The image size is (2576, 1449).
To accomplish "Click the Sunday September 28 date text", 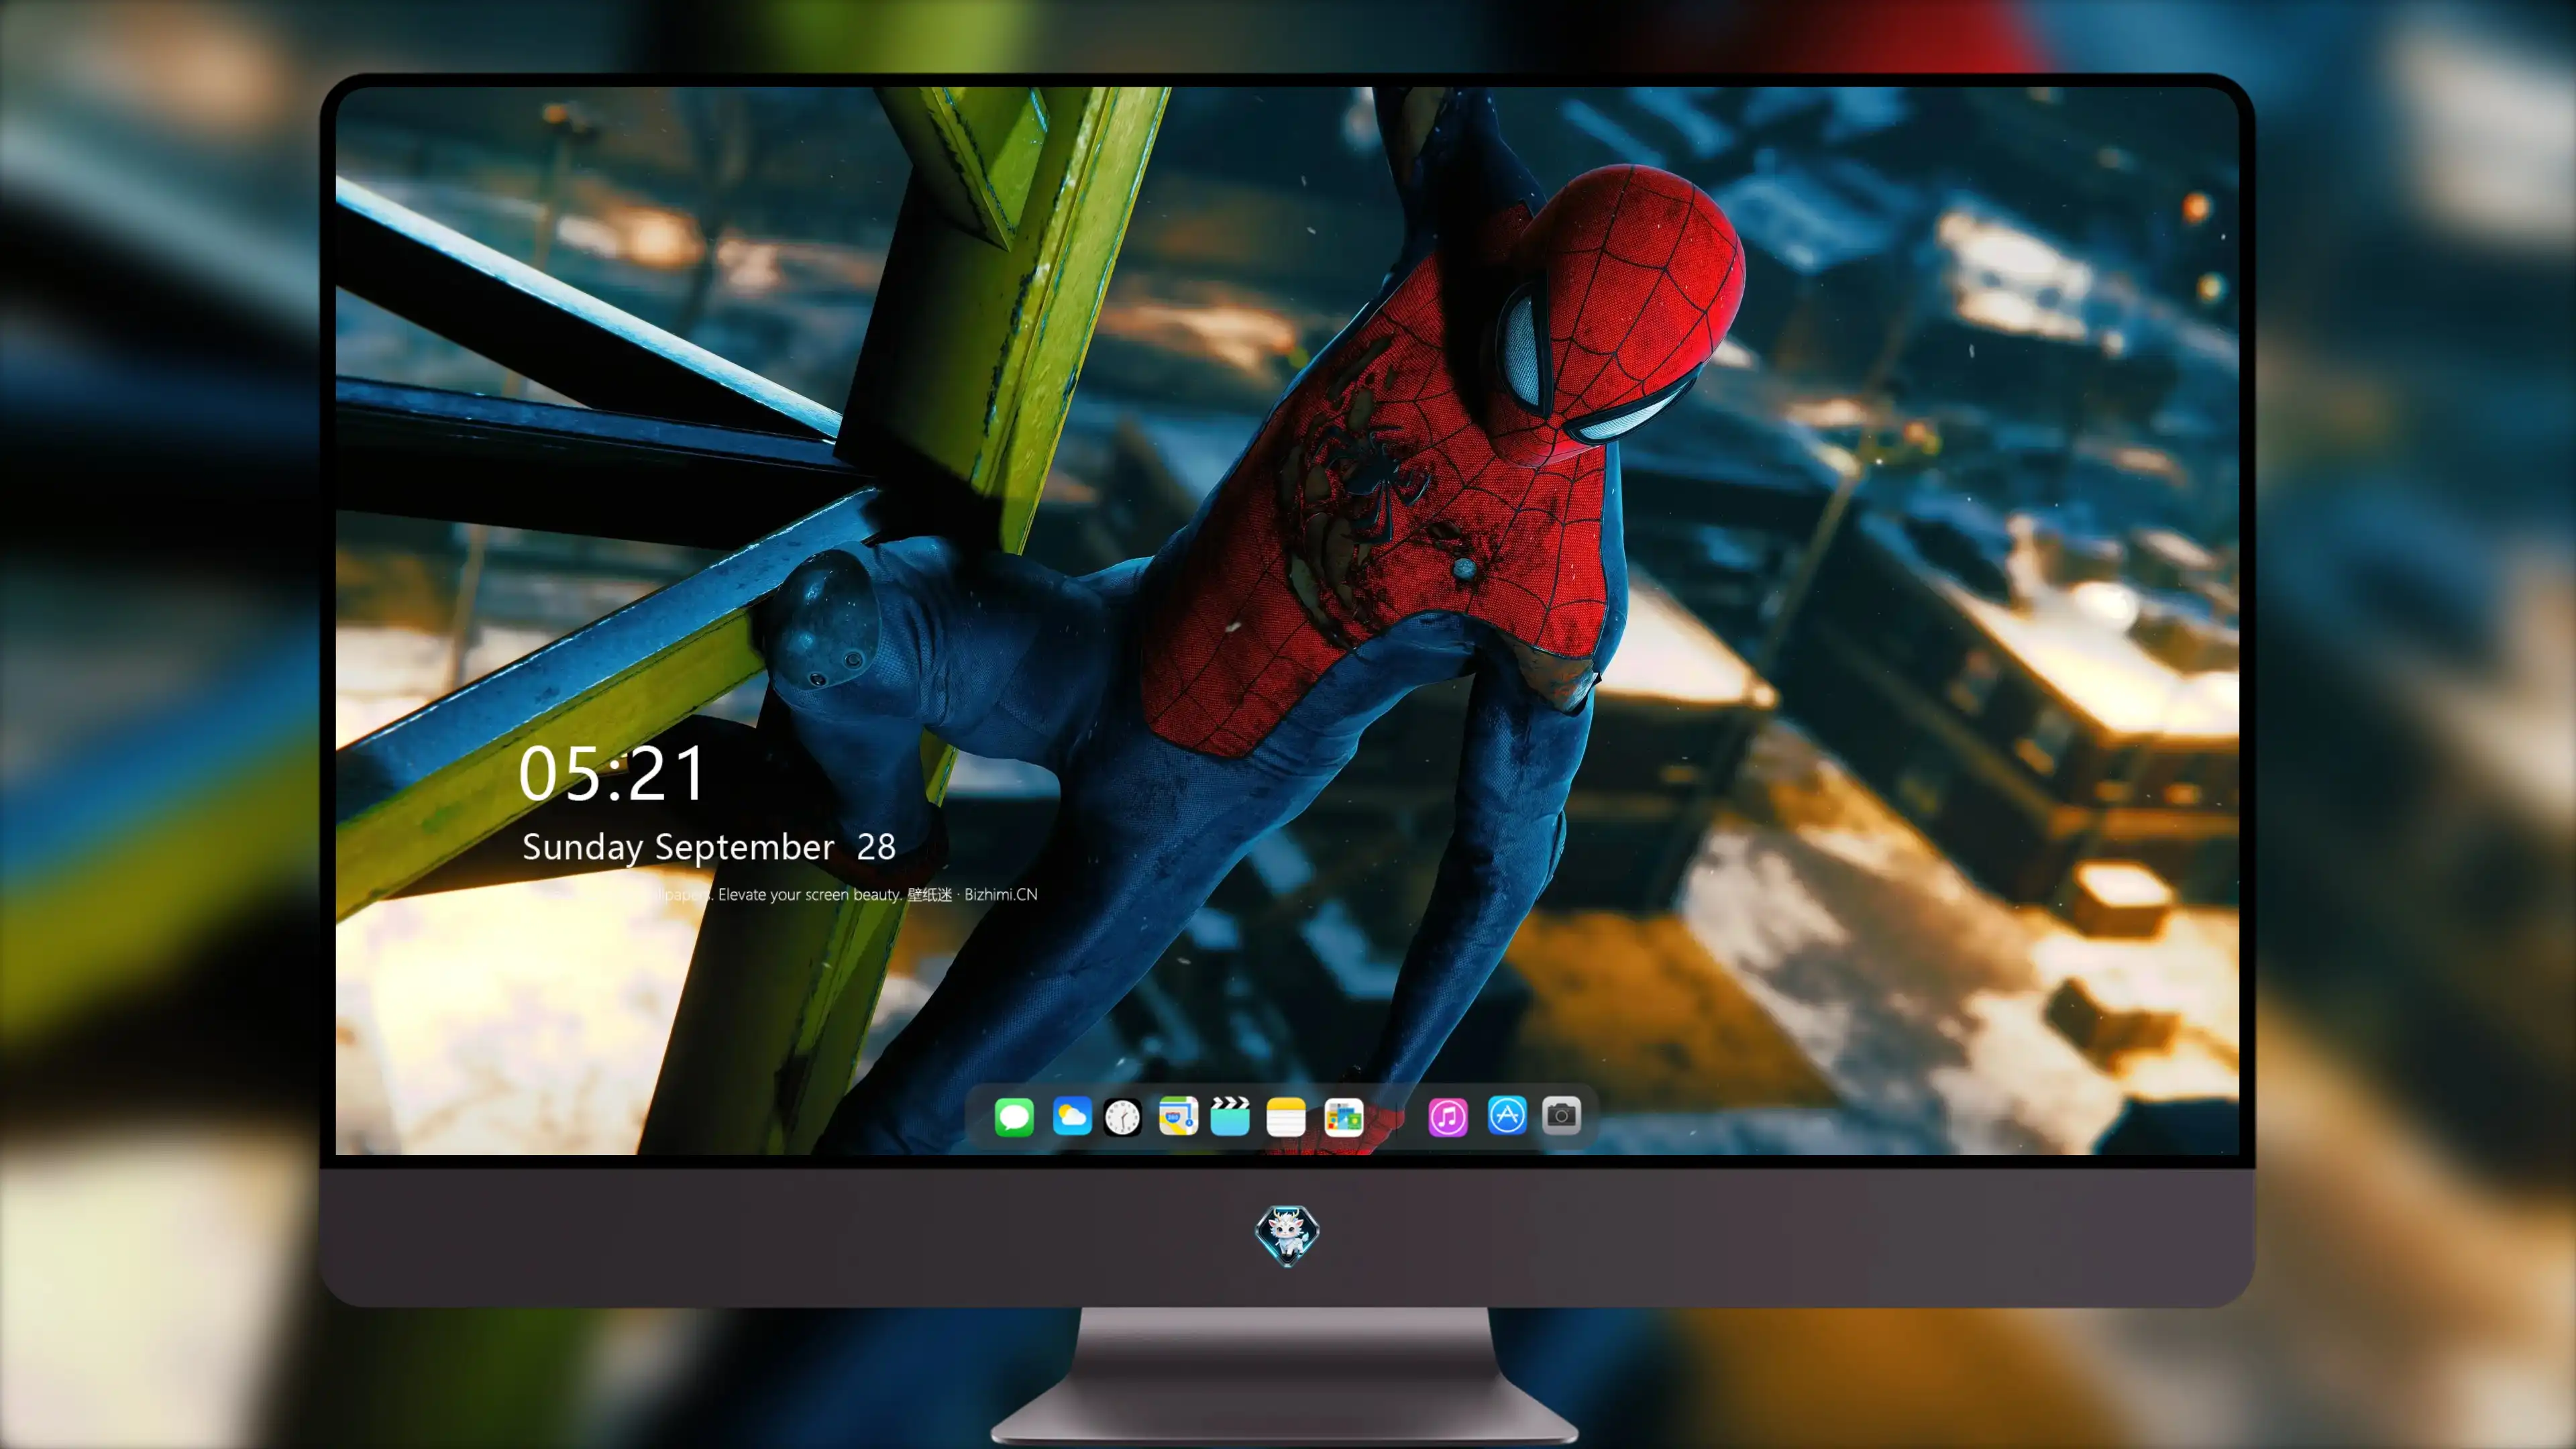I will pos(708,847).
